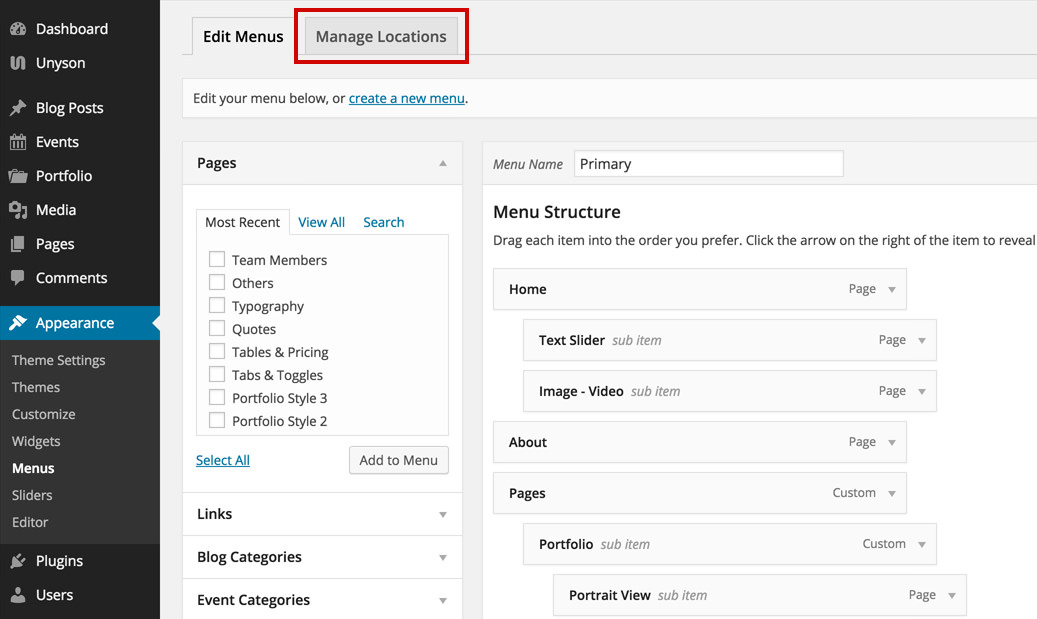The image size is (1037, 619).
Task: Select the About menu item bar
Action: [x=700, y=442]
